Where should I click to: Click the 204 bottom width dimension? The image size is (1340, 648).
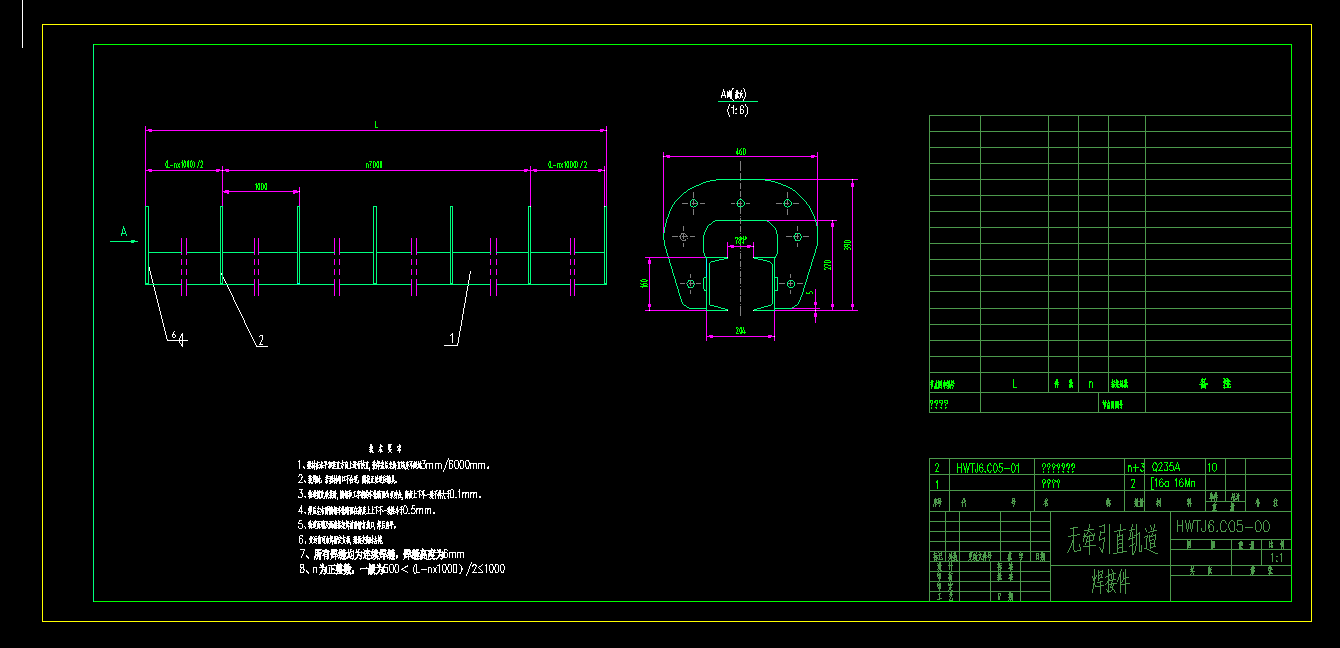740,329
